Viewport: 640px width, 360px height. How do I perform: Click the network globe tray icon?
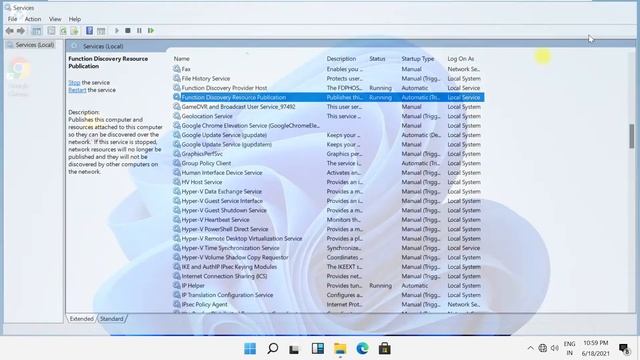[542, 348]
